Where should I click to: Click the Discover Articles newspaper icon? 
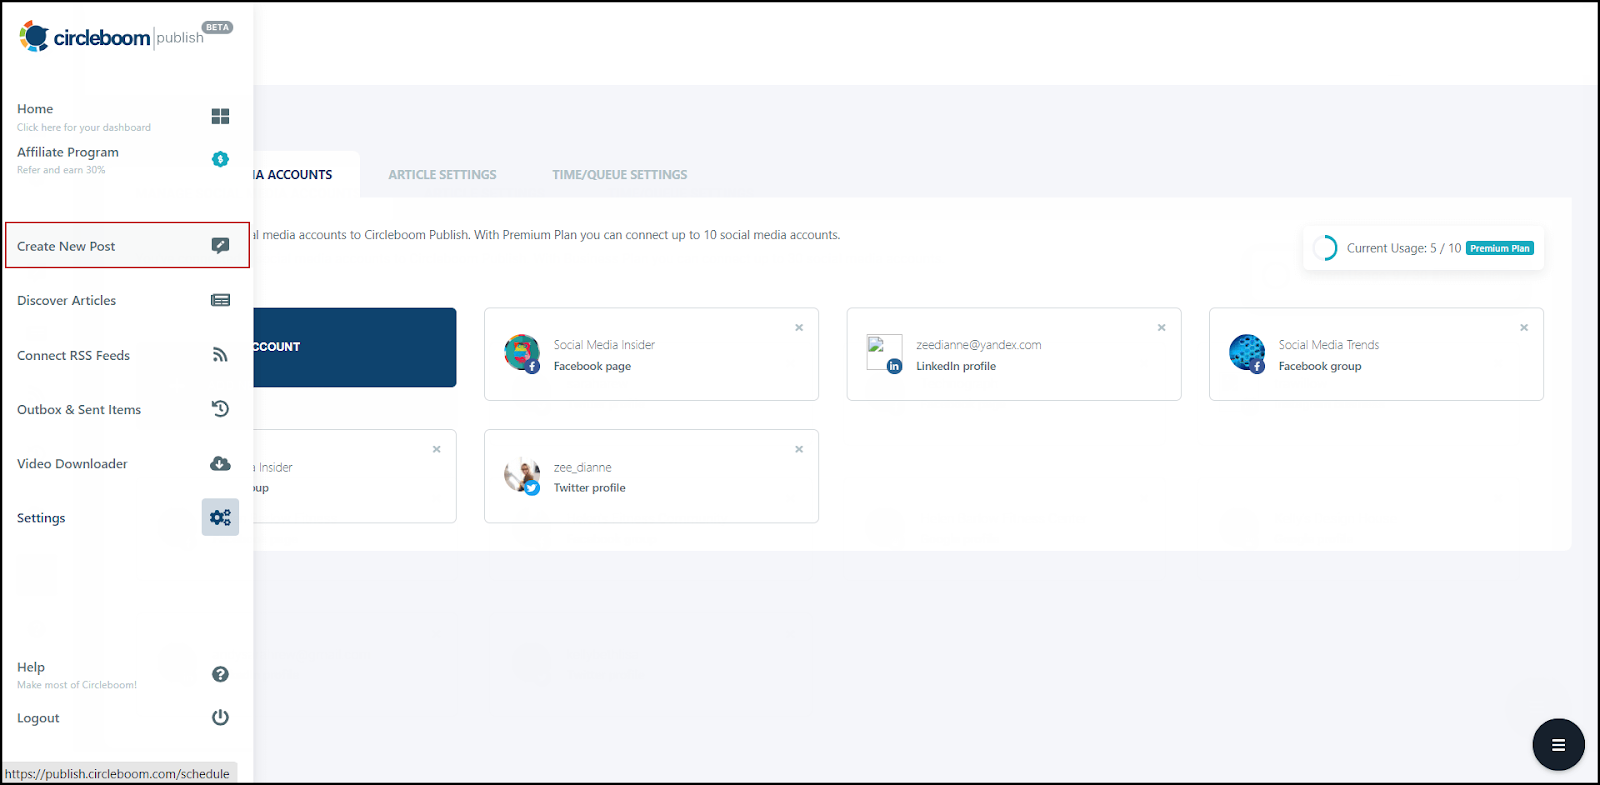tap(220, 300)
